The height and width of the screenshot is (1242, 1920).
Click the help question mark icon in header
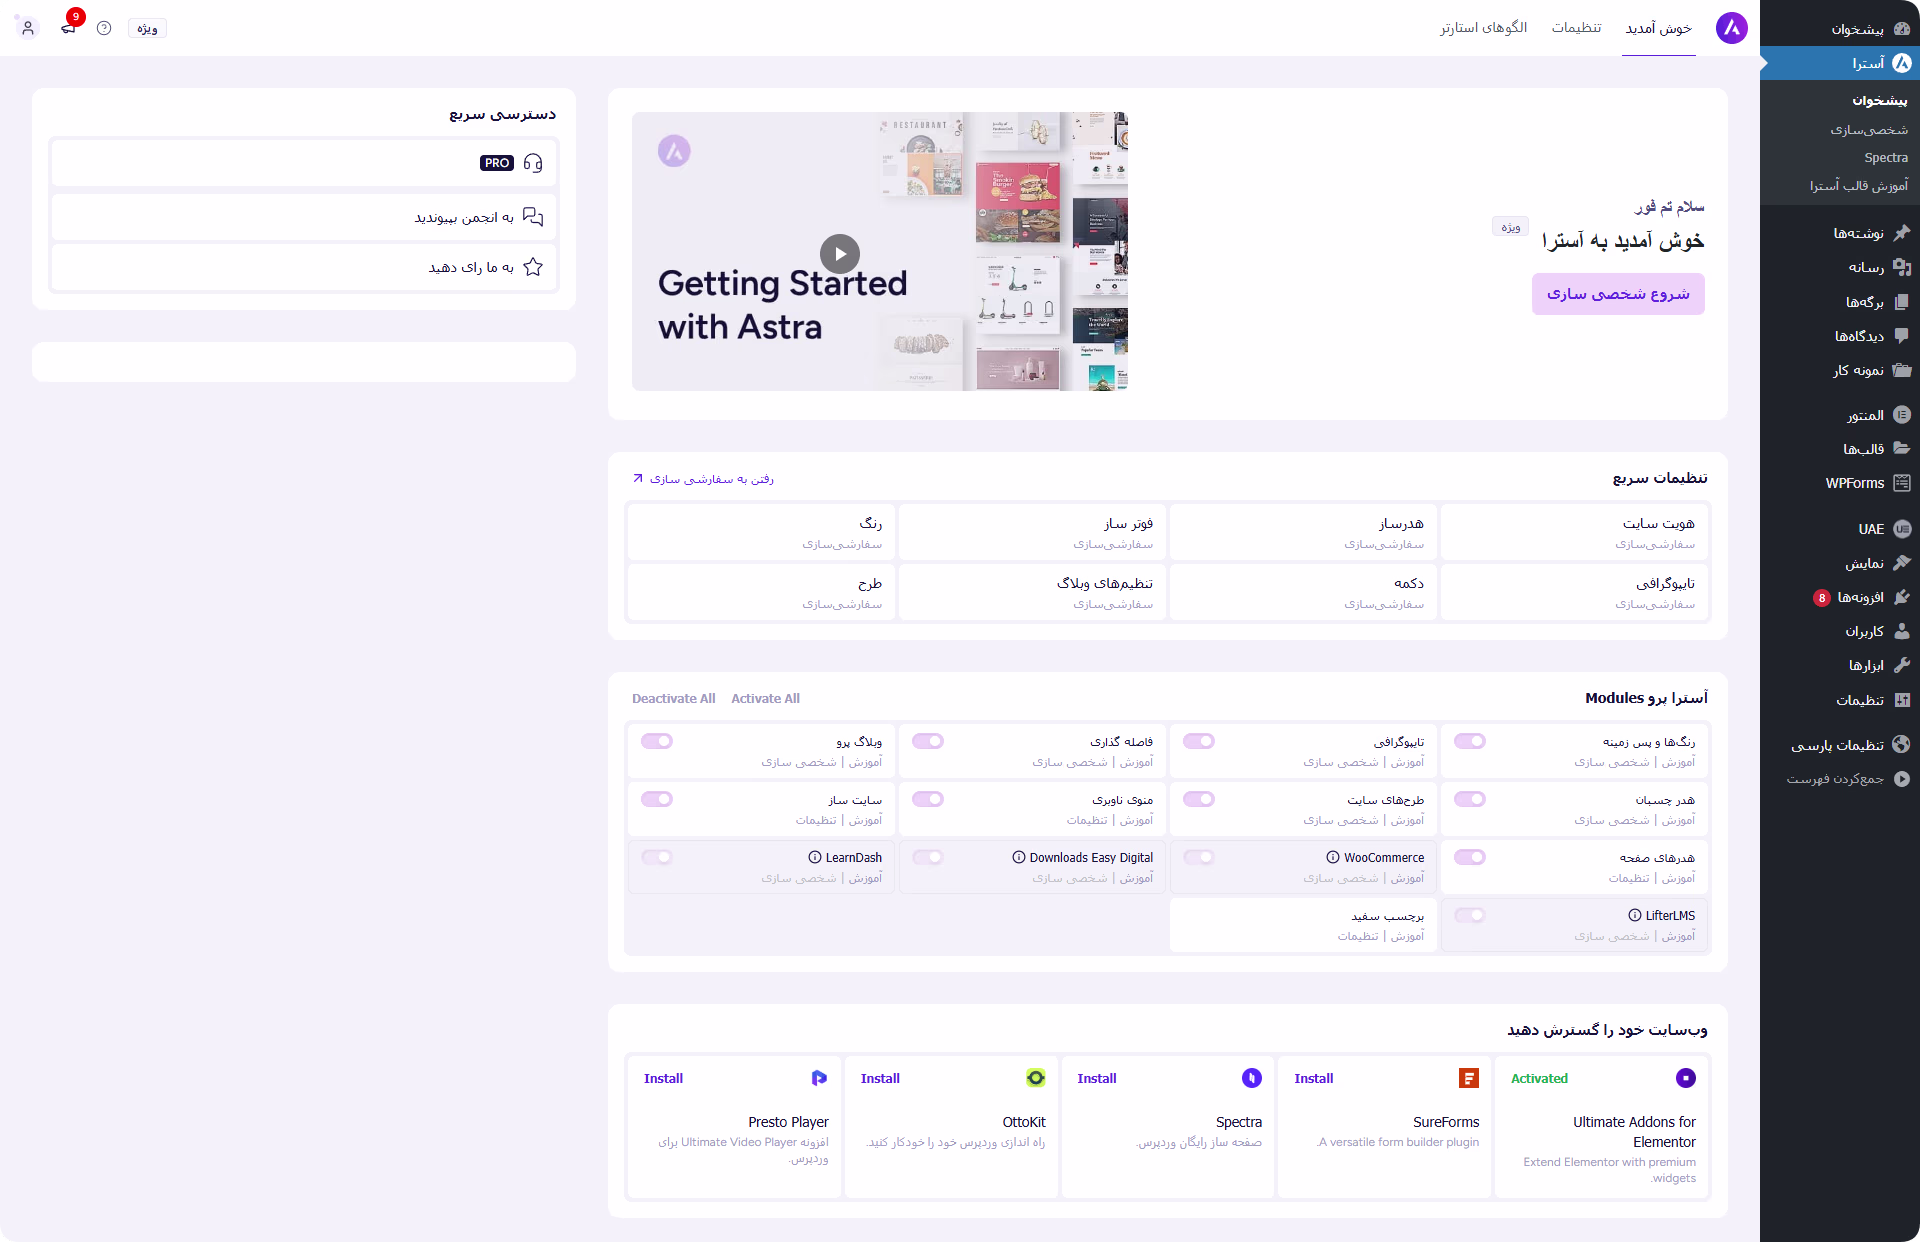[x=104, y=28]
